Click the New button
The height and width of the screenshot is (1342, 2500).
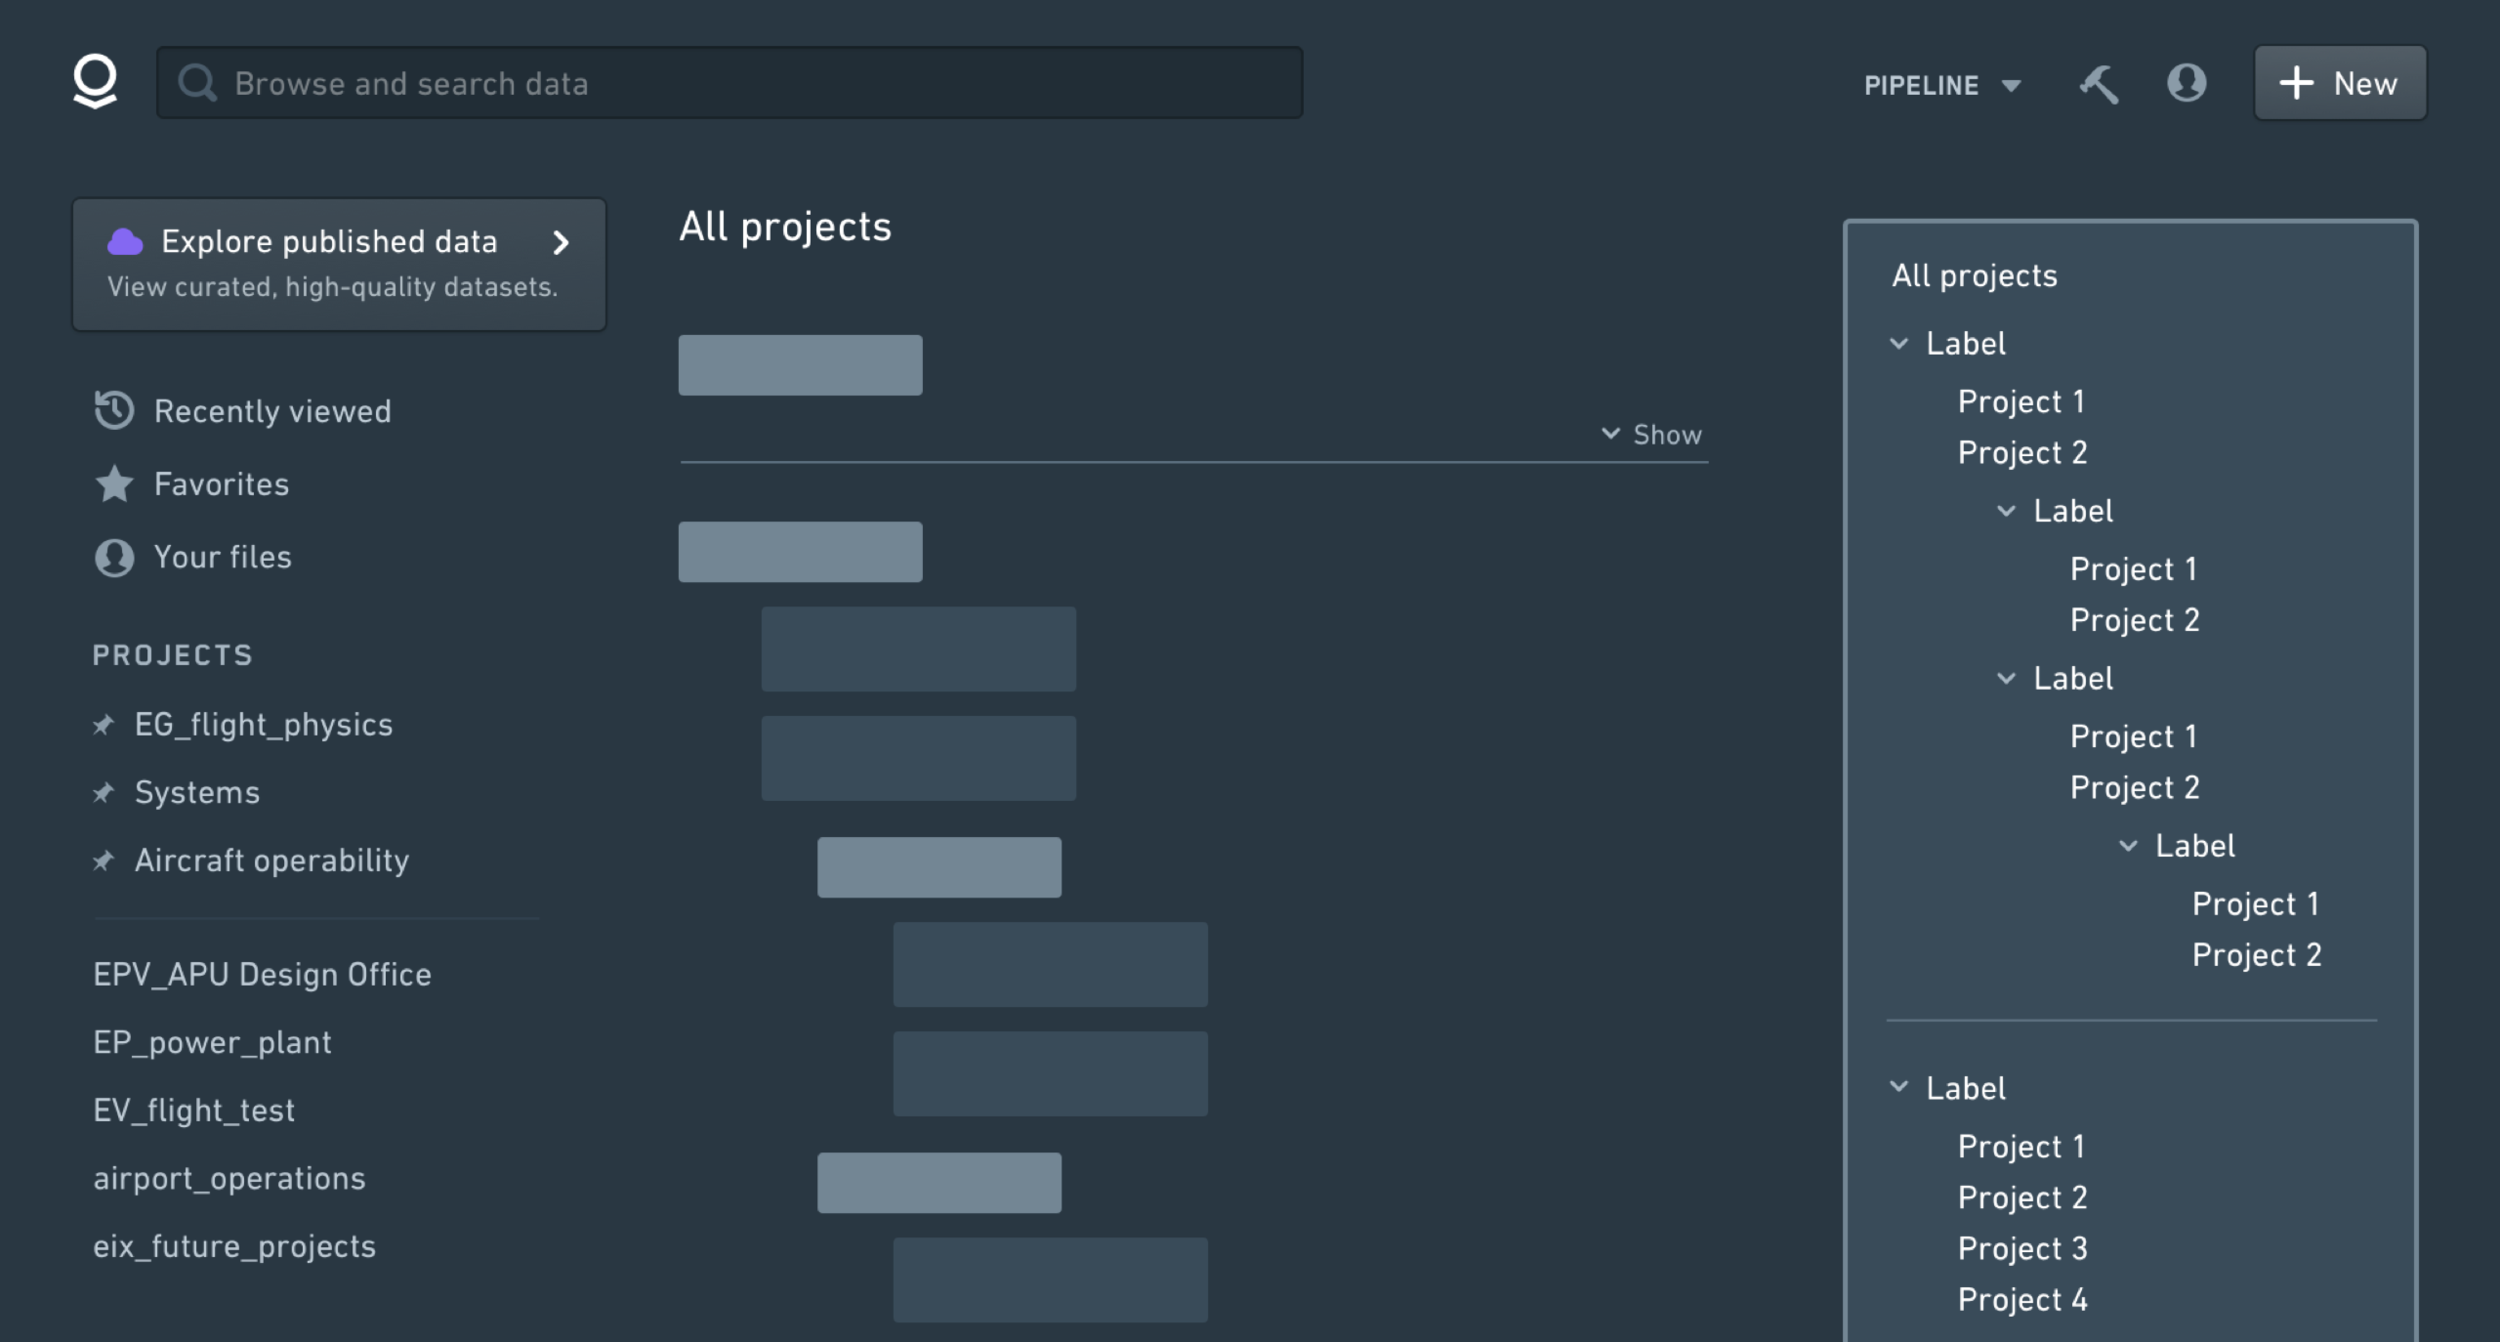(x=2339, y=83)
